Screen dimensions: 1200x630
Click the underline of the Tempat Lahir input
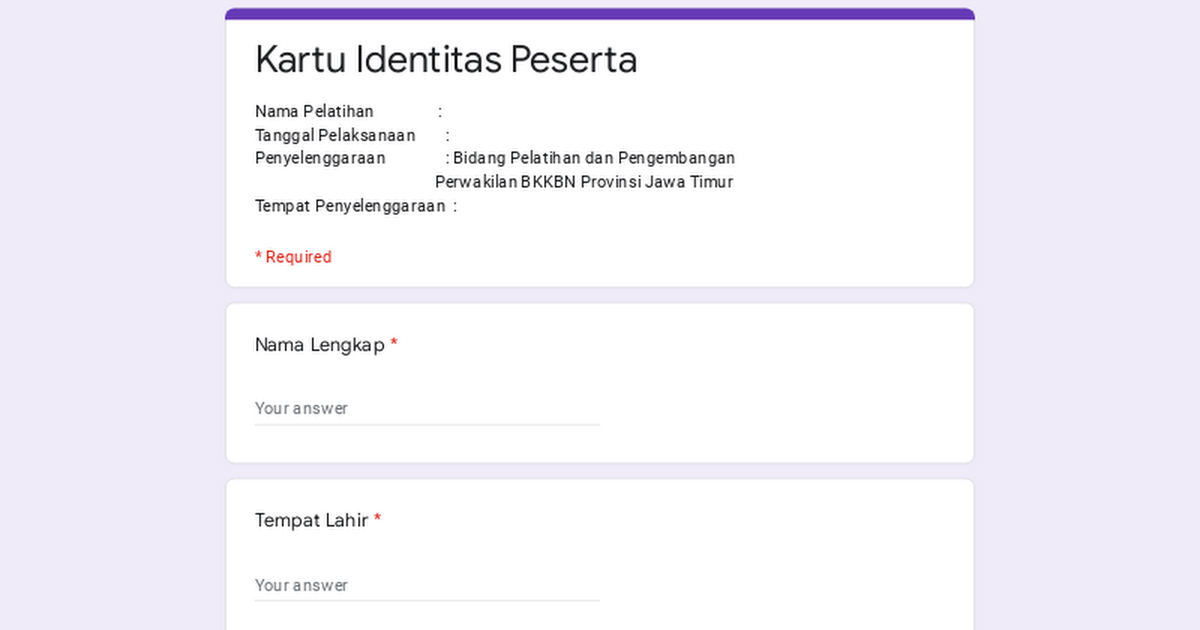(427, 600)
